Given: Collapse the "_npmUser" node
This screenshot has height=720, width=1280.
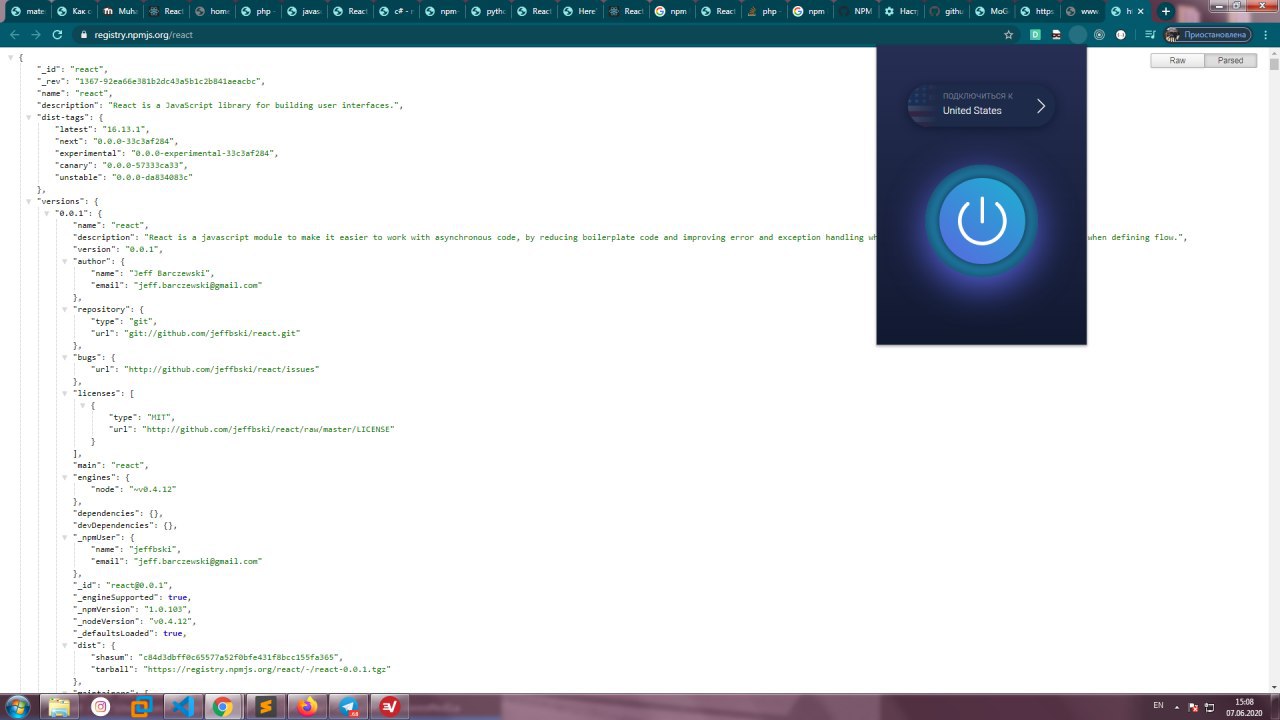Looking at the screenshot, I should point(64,538).
